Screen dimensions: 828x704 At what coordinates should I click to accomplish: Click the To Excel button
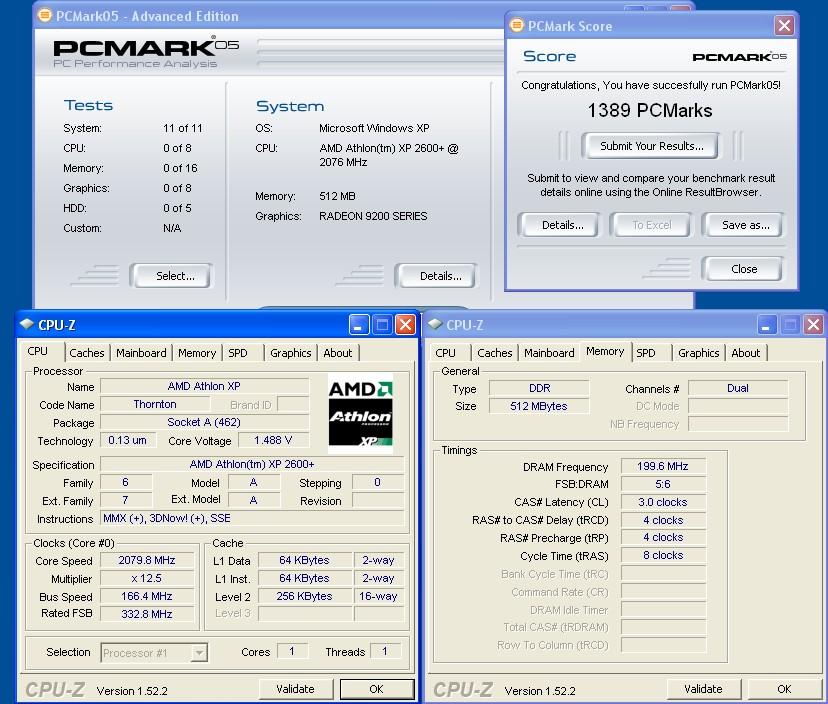[x=652, y=225]
